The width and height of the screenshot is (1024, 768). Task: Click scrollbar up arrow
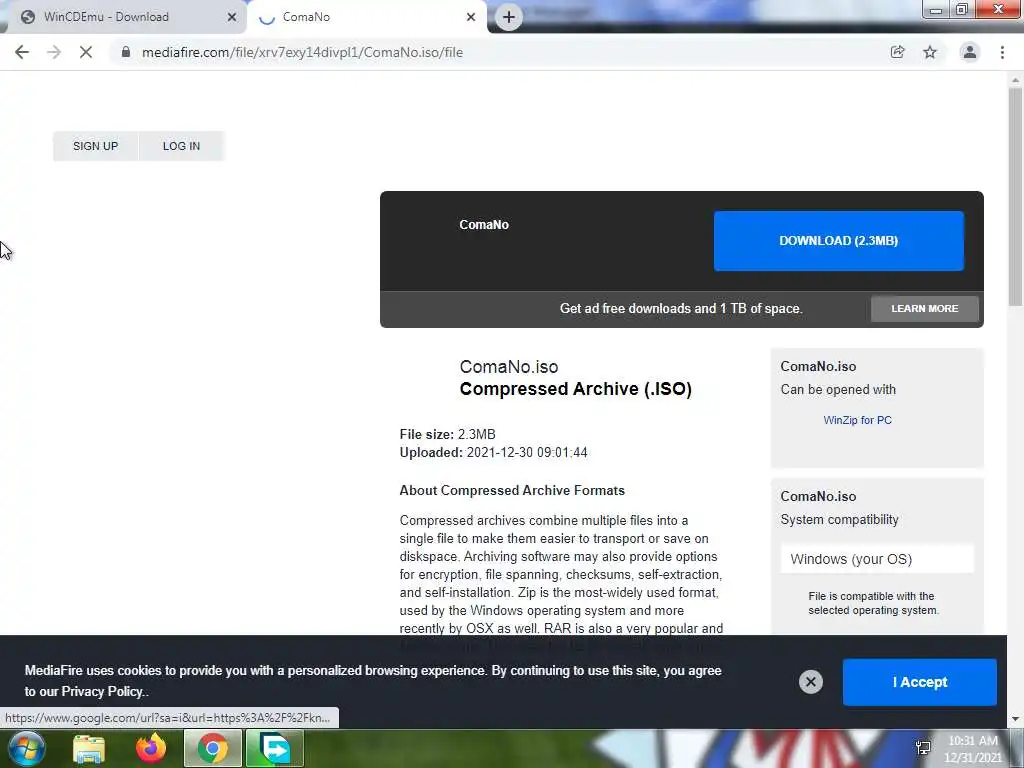[x=1015, y=80]
